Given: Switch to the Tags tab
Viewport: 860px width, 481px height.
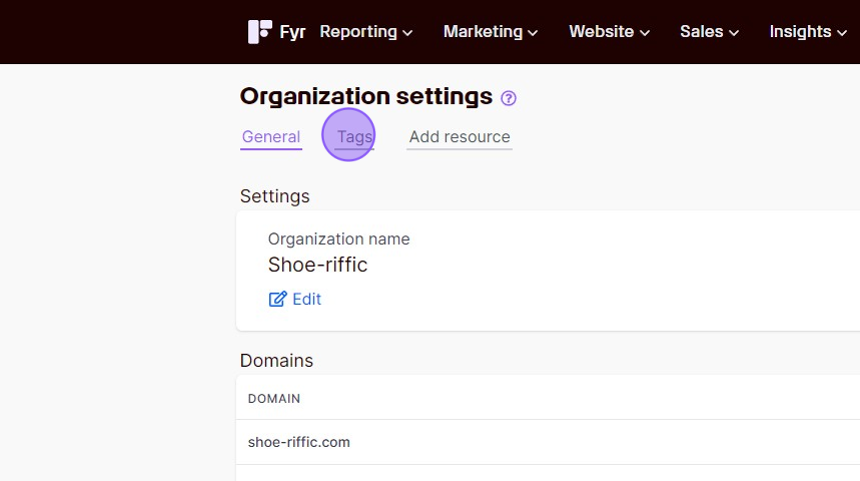Looking at the screenshot, I should click(x=354, y=137).
